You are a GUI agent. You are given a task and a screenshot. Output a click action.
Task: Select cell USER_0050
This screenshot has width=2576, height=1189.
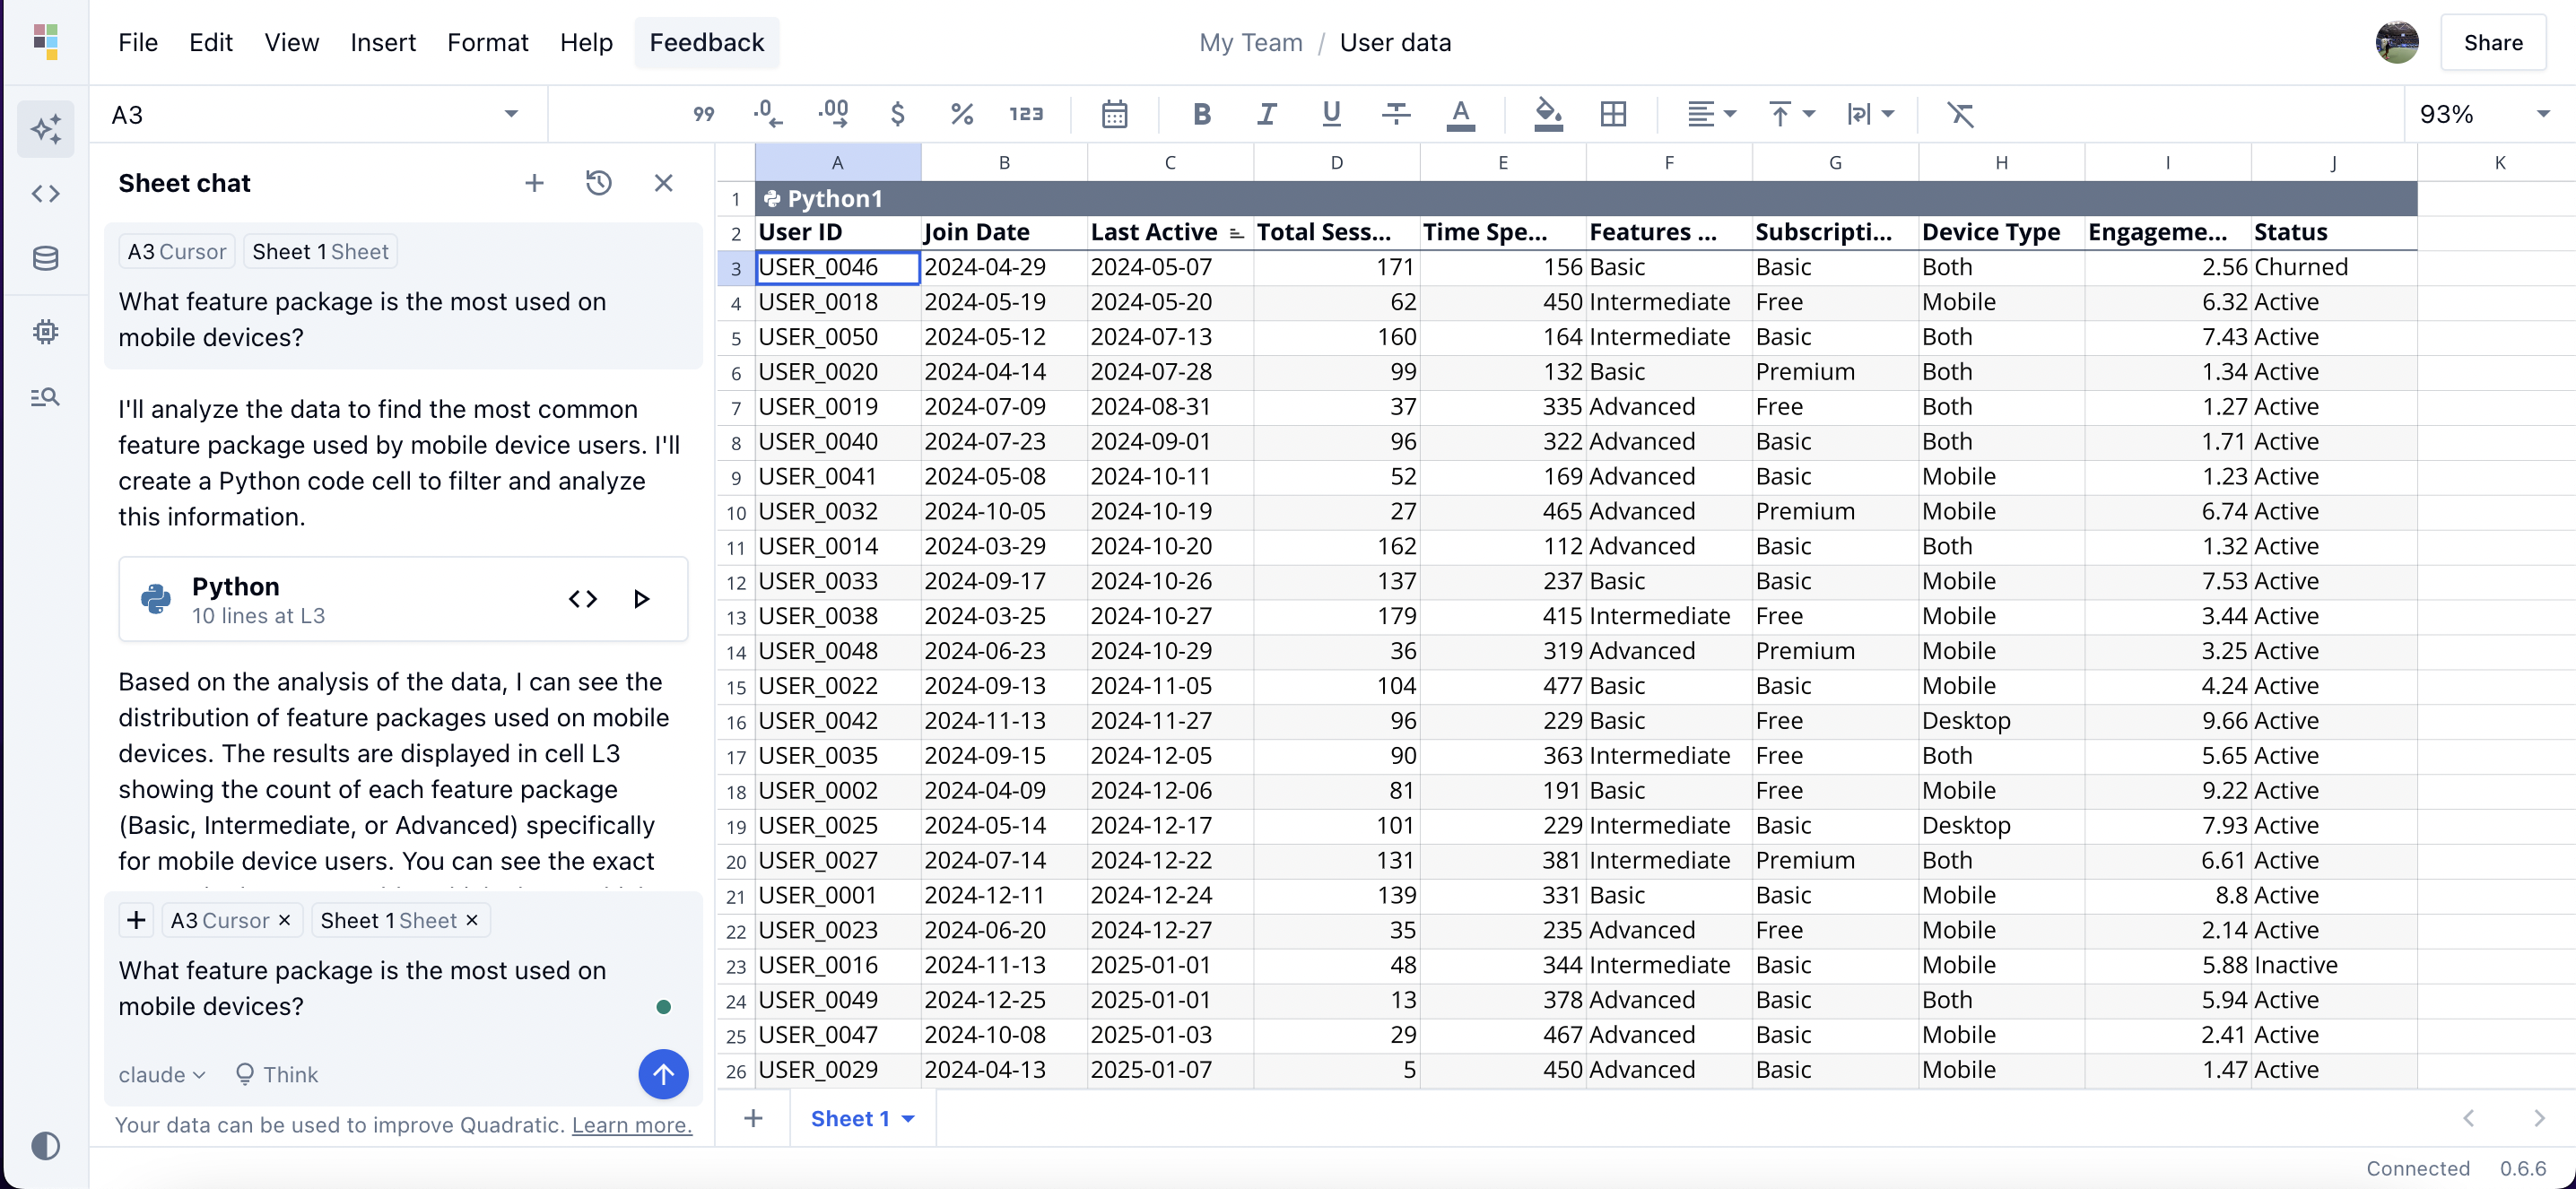click(x=838, y=337)
